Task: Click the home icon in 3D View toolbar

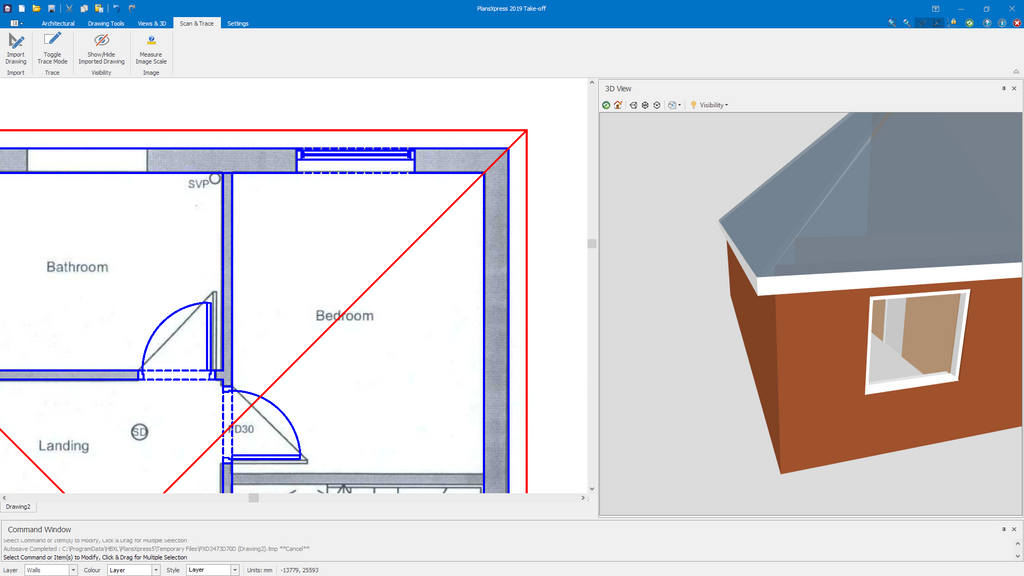Action: [618, 105]
